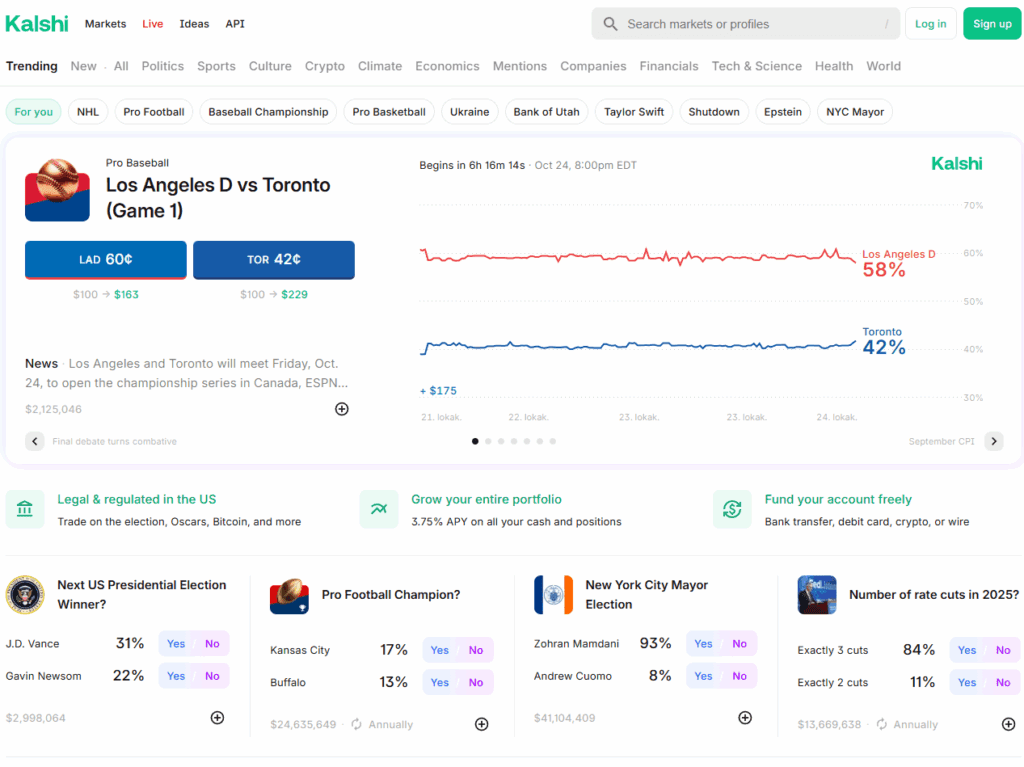1024x767 pixels.
Task: Click plus icon on Pro Football Champion card
Action: pyautogui.click(x=481, y=724)
